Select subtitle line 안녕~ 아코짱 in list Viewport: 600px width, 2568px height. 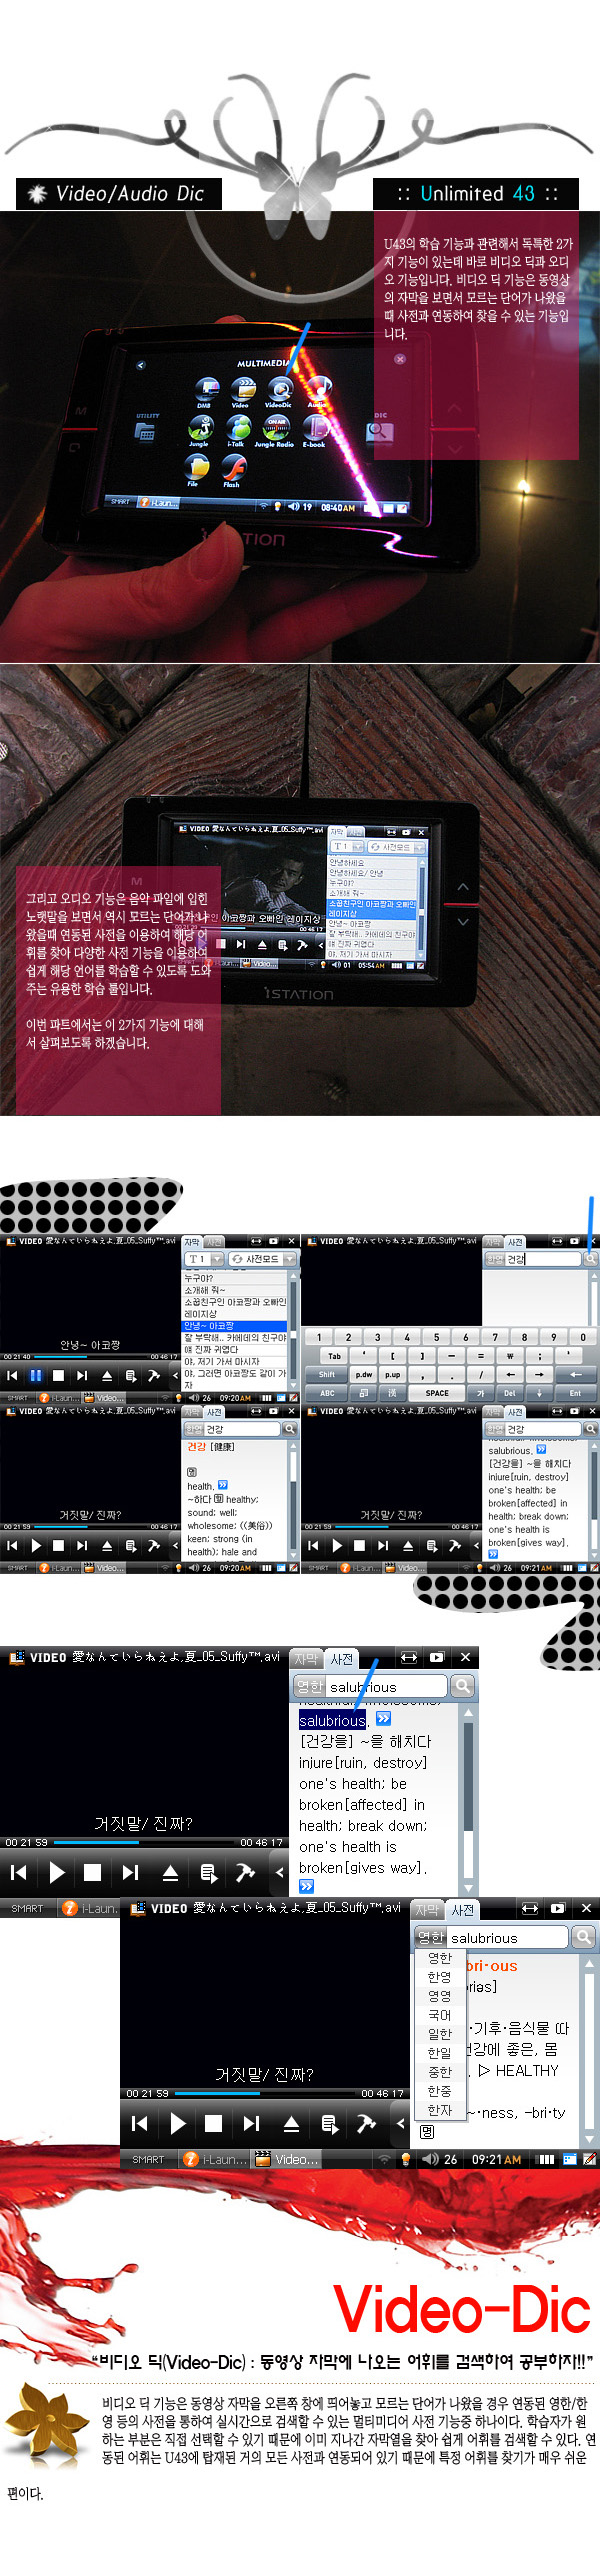point(234,1325)
